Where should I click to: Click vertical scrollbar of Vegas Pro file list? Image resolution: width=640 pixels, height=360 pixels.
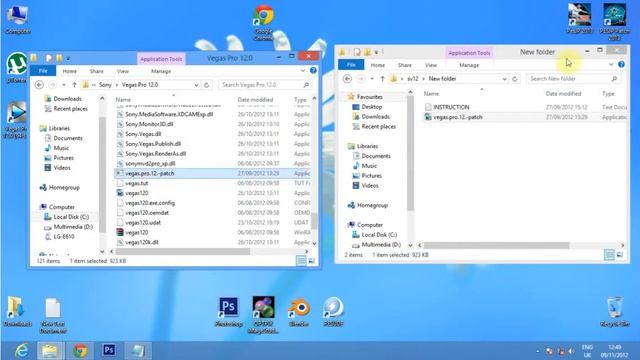[314, 220]
